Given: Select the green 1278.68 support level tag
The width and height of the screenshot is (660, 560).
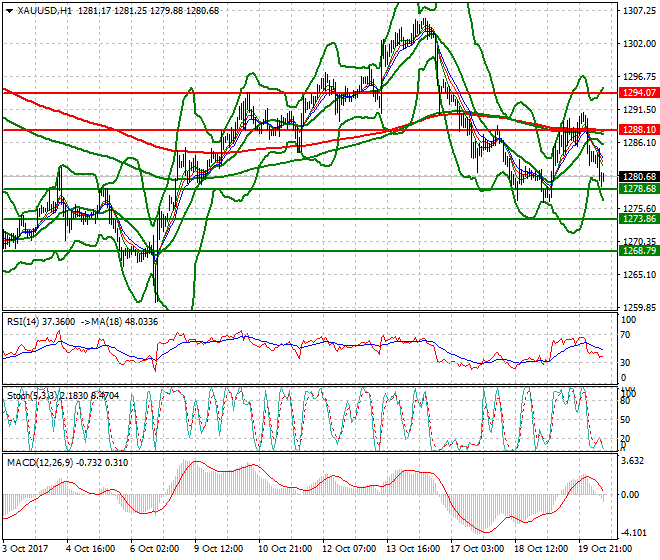Looking at the screenshot, I should pos(631,188).
